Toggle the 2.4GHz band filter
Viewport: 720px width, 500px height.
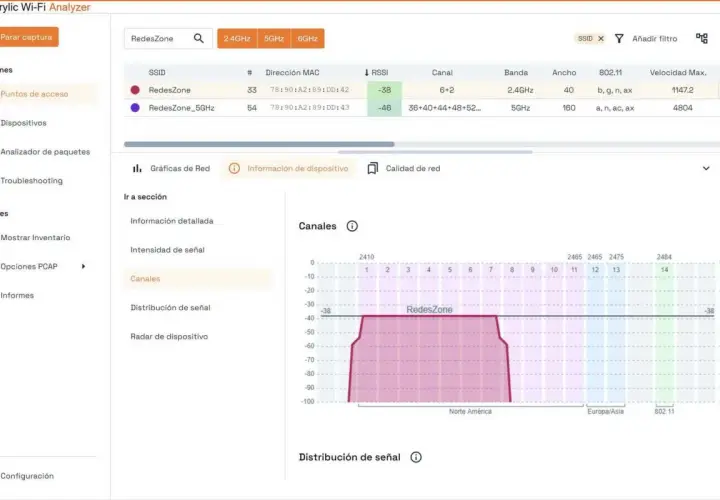[237, 39]
